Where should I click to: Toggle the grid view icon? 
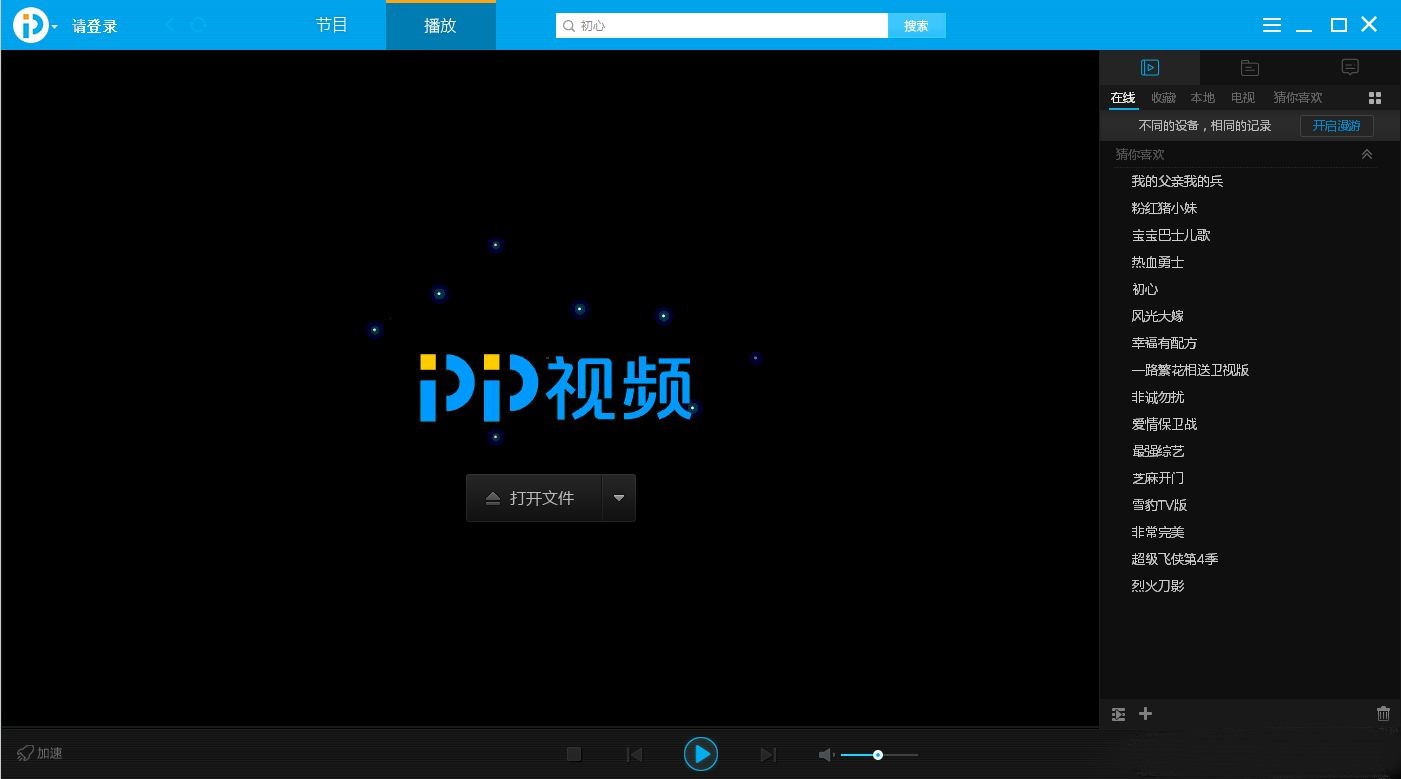[x=1375, y=98]
